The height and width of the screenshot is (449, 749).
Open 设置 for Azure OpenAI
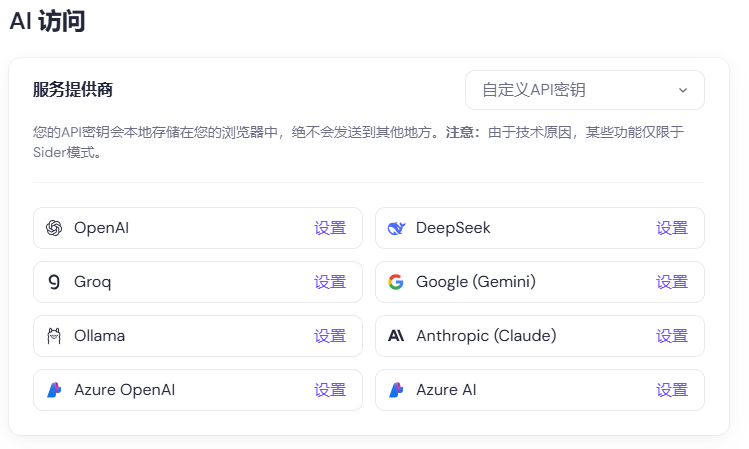point(330,390)
